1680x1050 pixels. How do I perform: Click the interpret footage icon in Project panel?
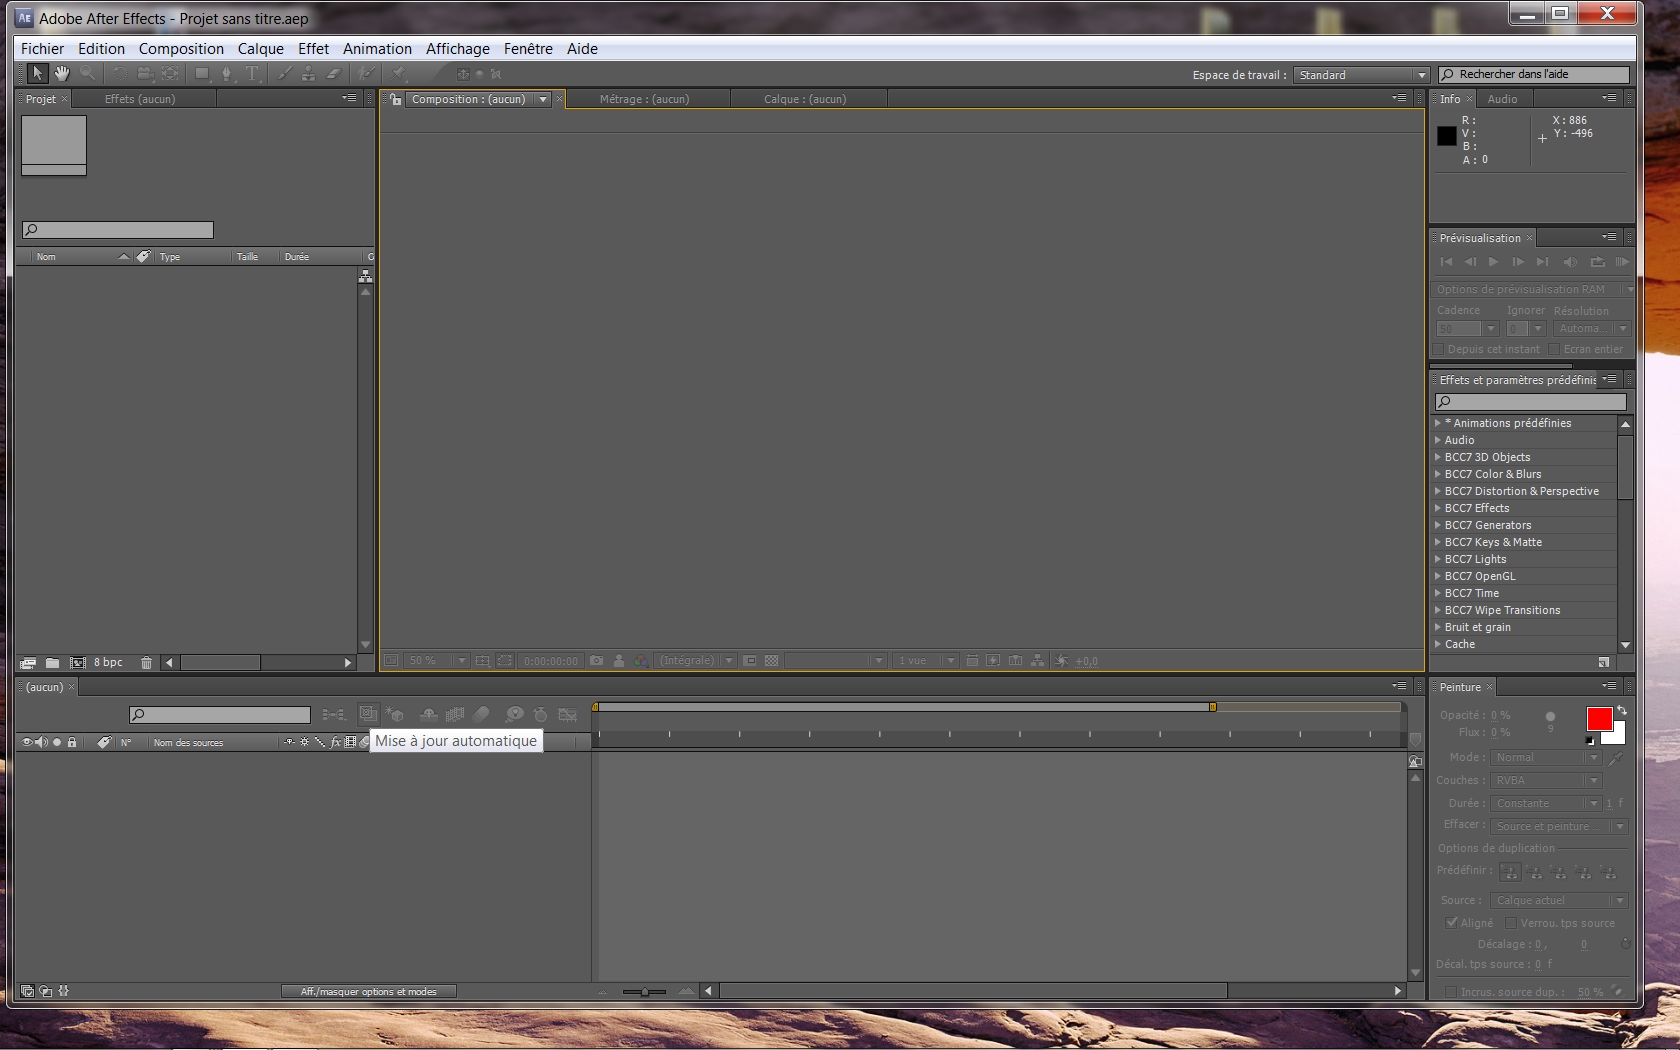point(28,663)
